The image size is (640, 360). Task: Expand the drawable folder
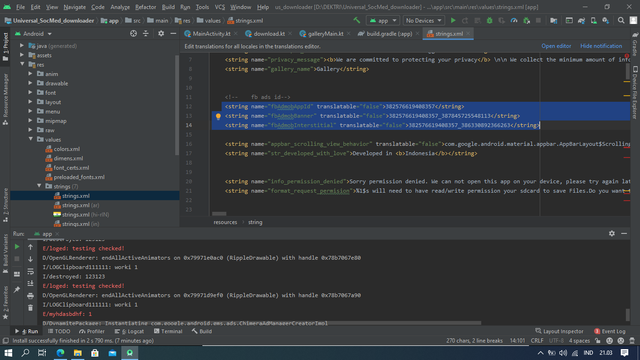point(31,83)
